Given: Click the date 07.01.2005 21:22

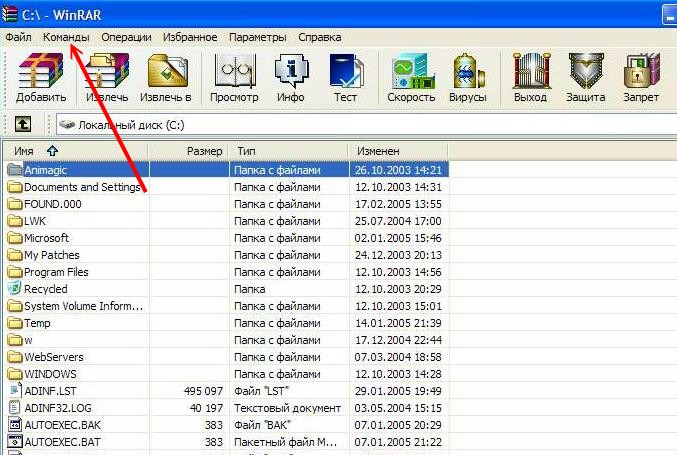Looking at the screenshot, I should pyautogui.click(x=399, y=442).
